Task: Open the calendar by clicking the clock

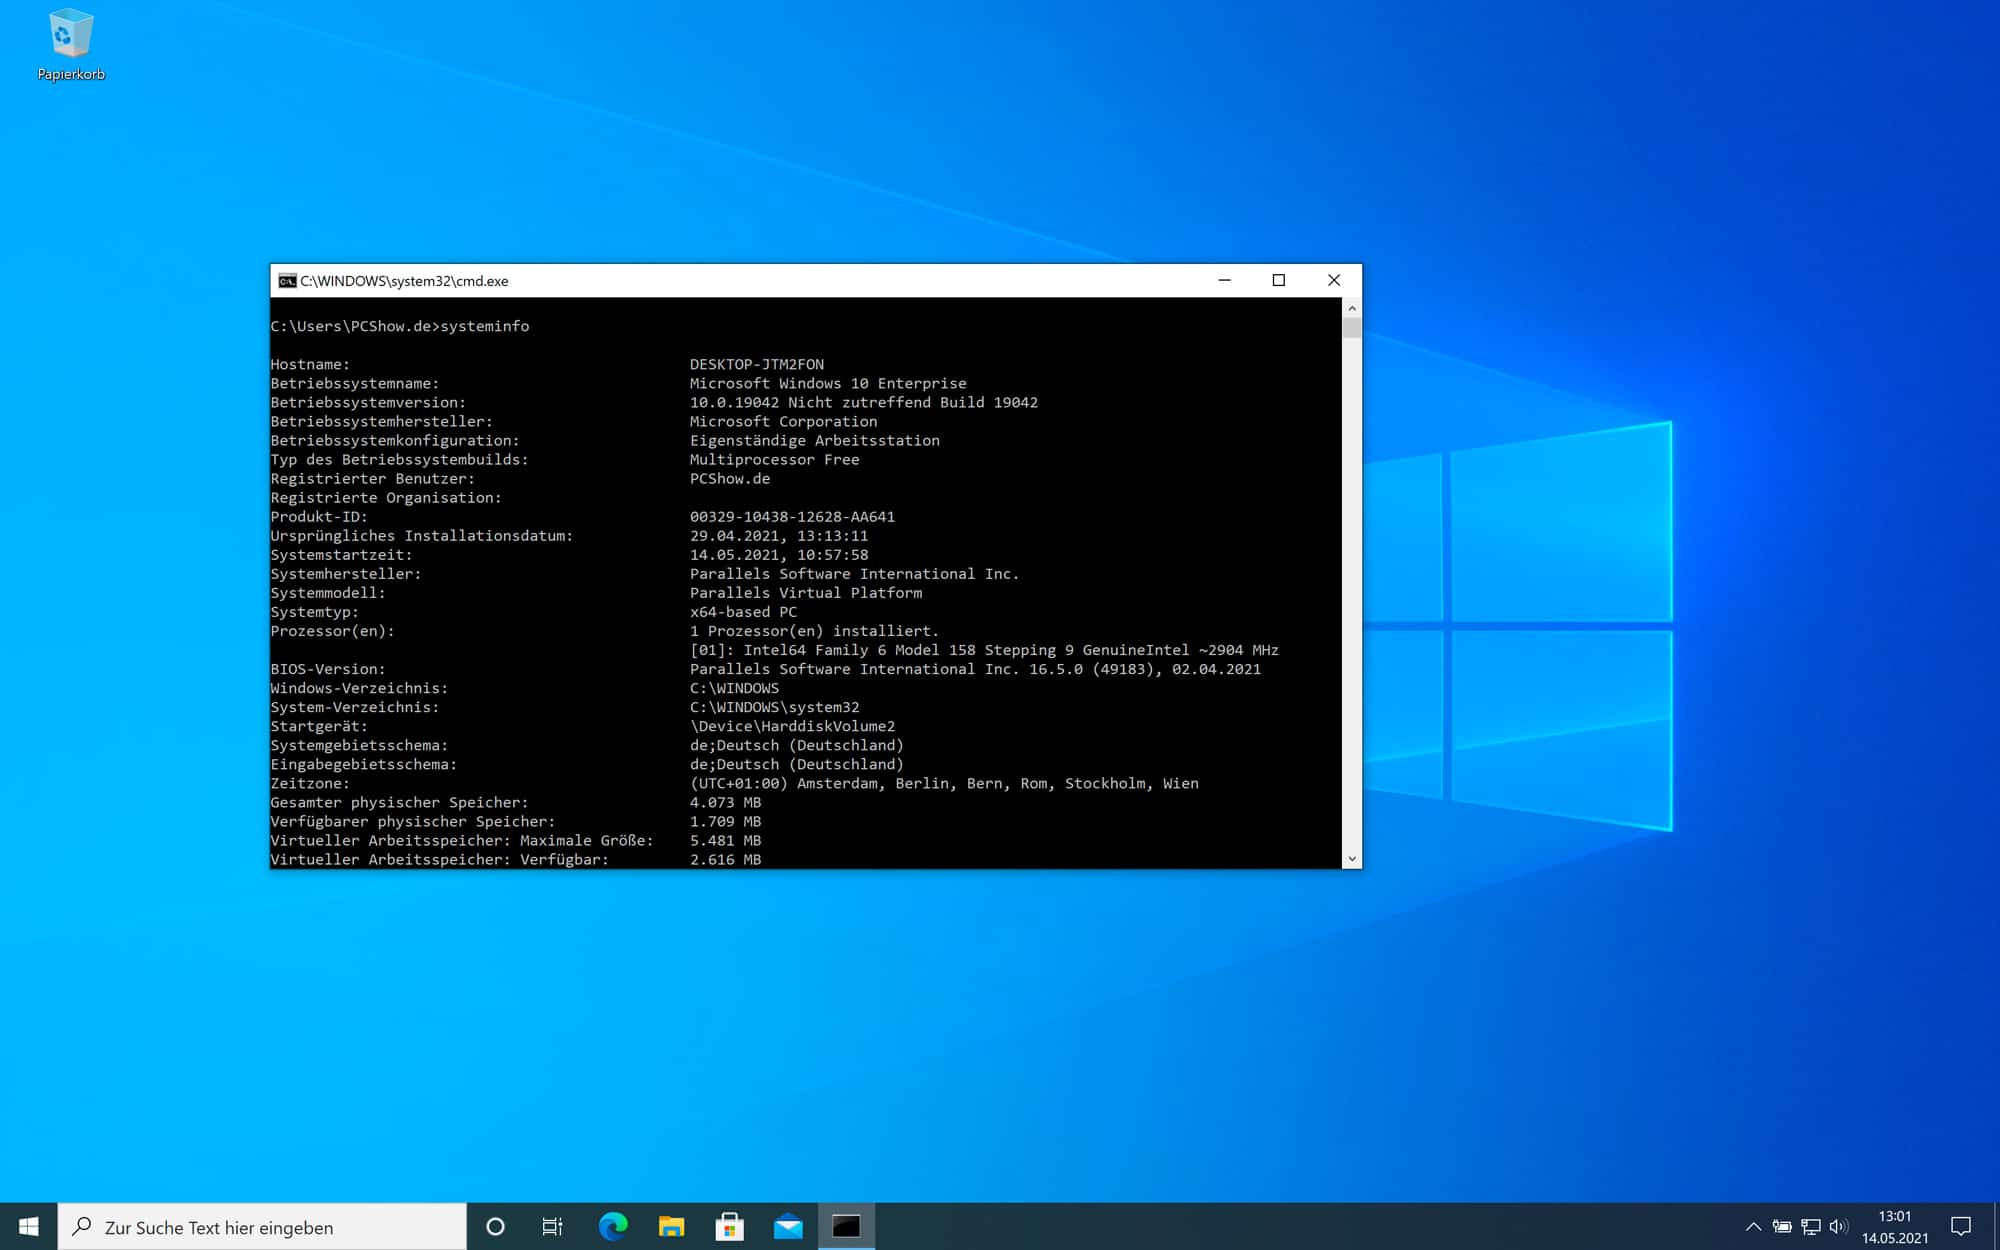Action: coord(1893,1227)
